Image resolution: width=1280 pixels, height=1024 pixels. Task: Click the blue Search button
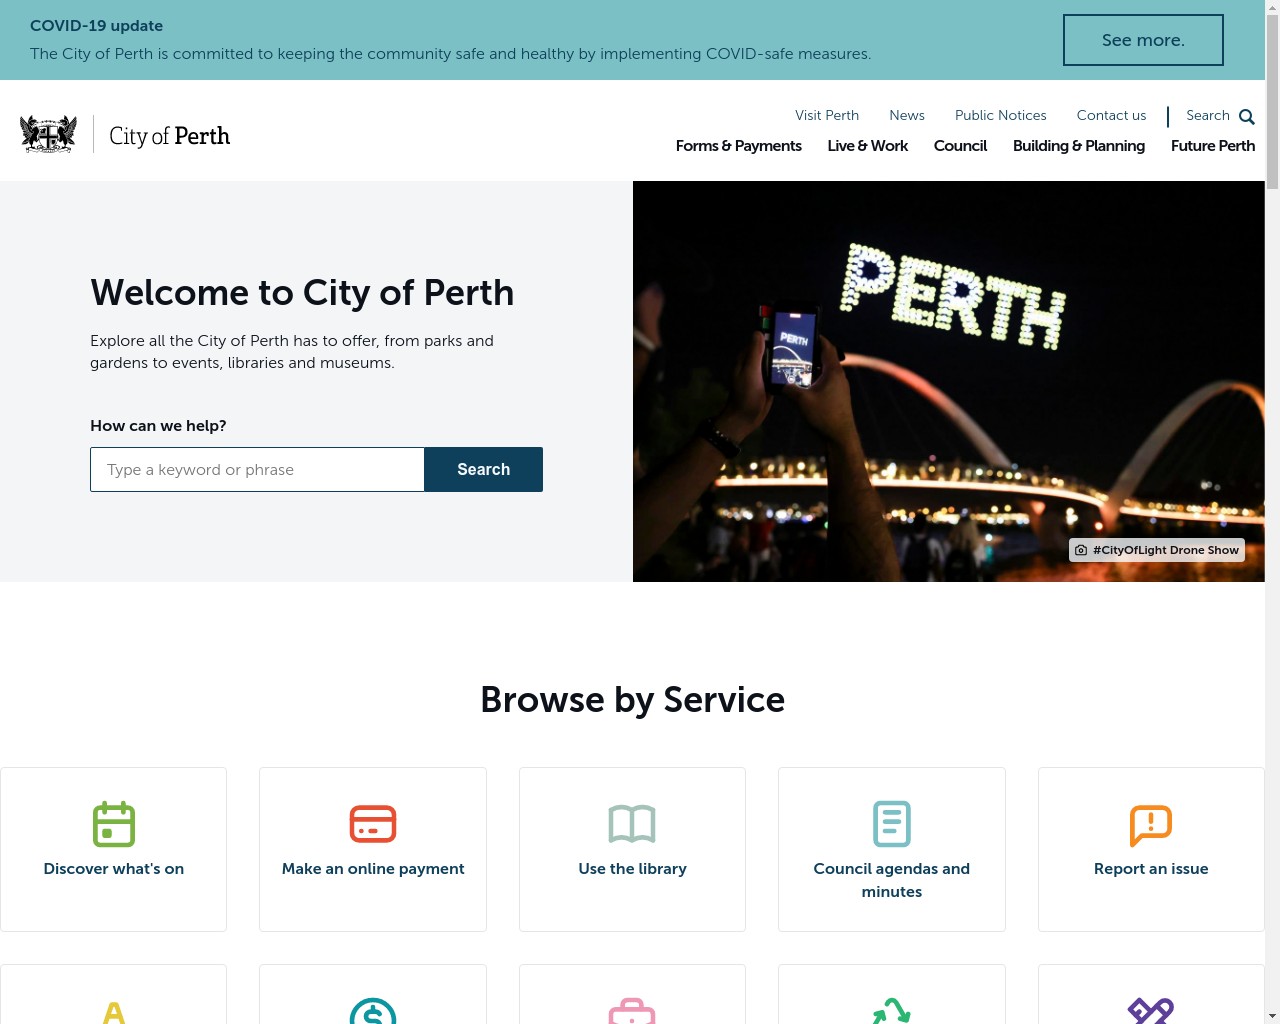pos(484,469)
